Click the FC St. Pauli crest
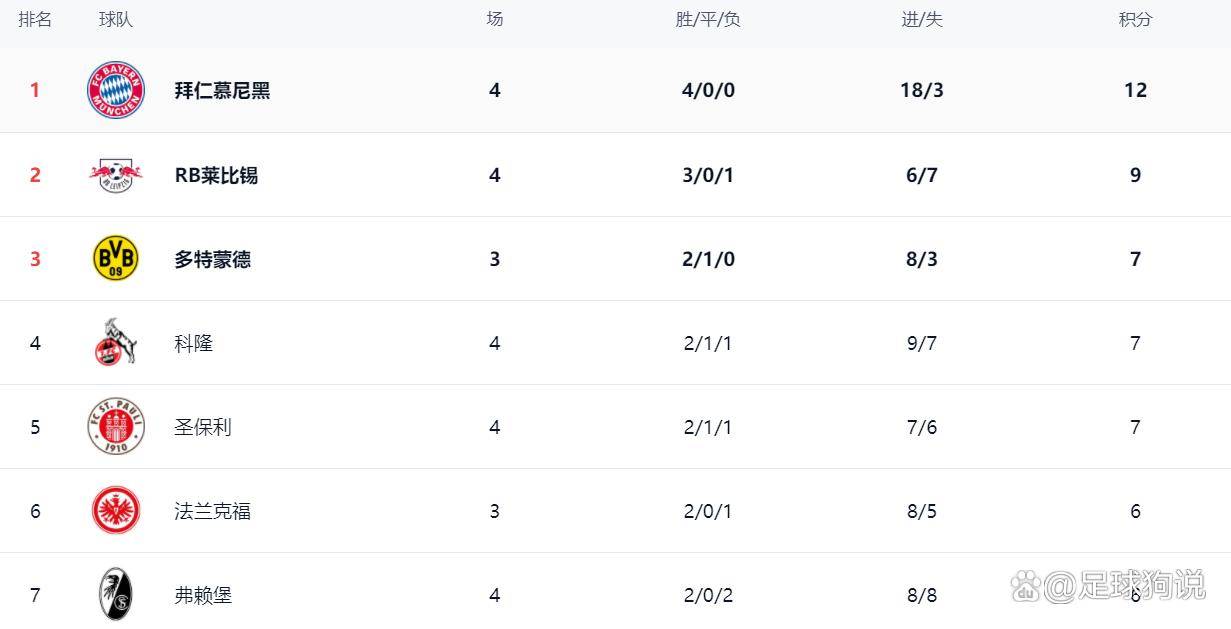This screenshot has width=1231, height=629. click(x=116, y=427)
